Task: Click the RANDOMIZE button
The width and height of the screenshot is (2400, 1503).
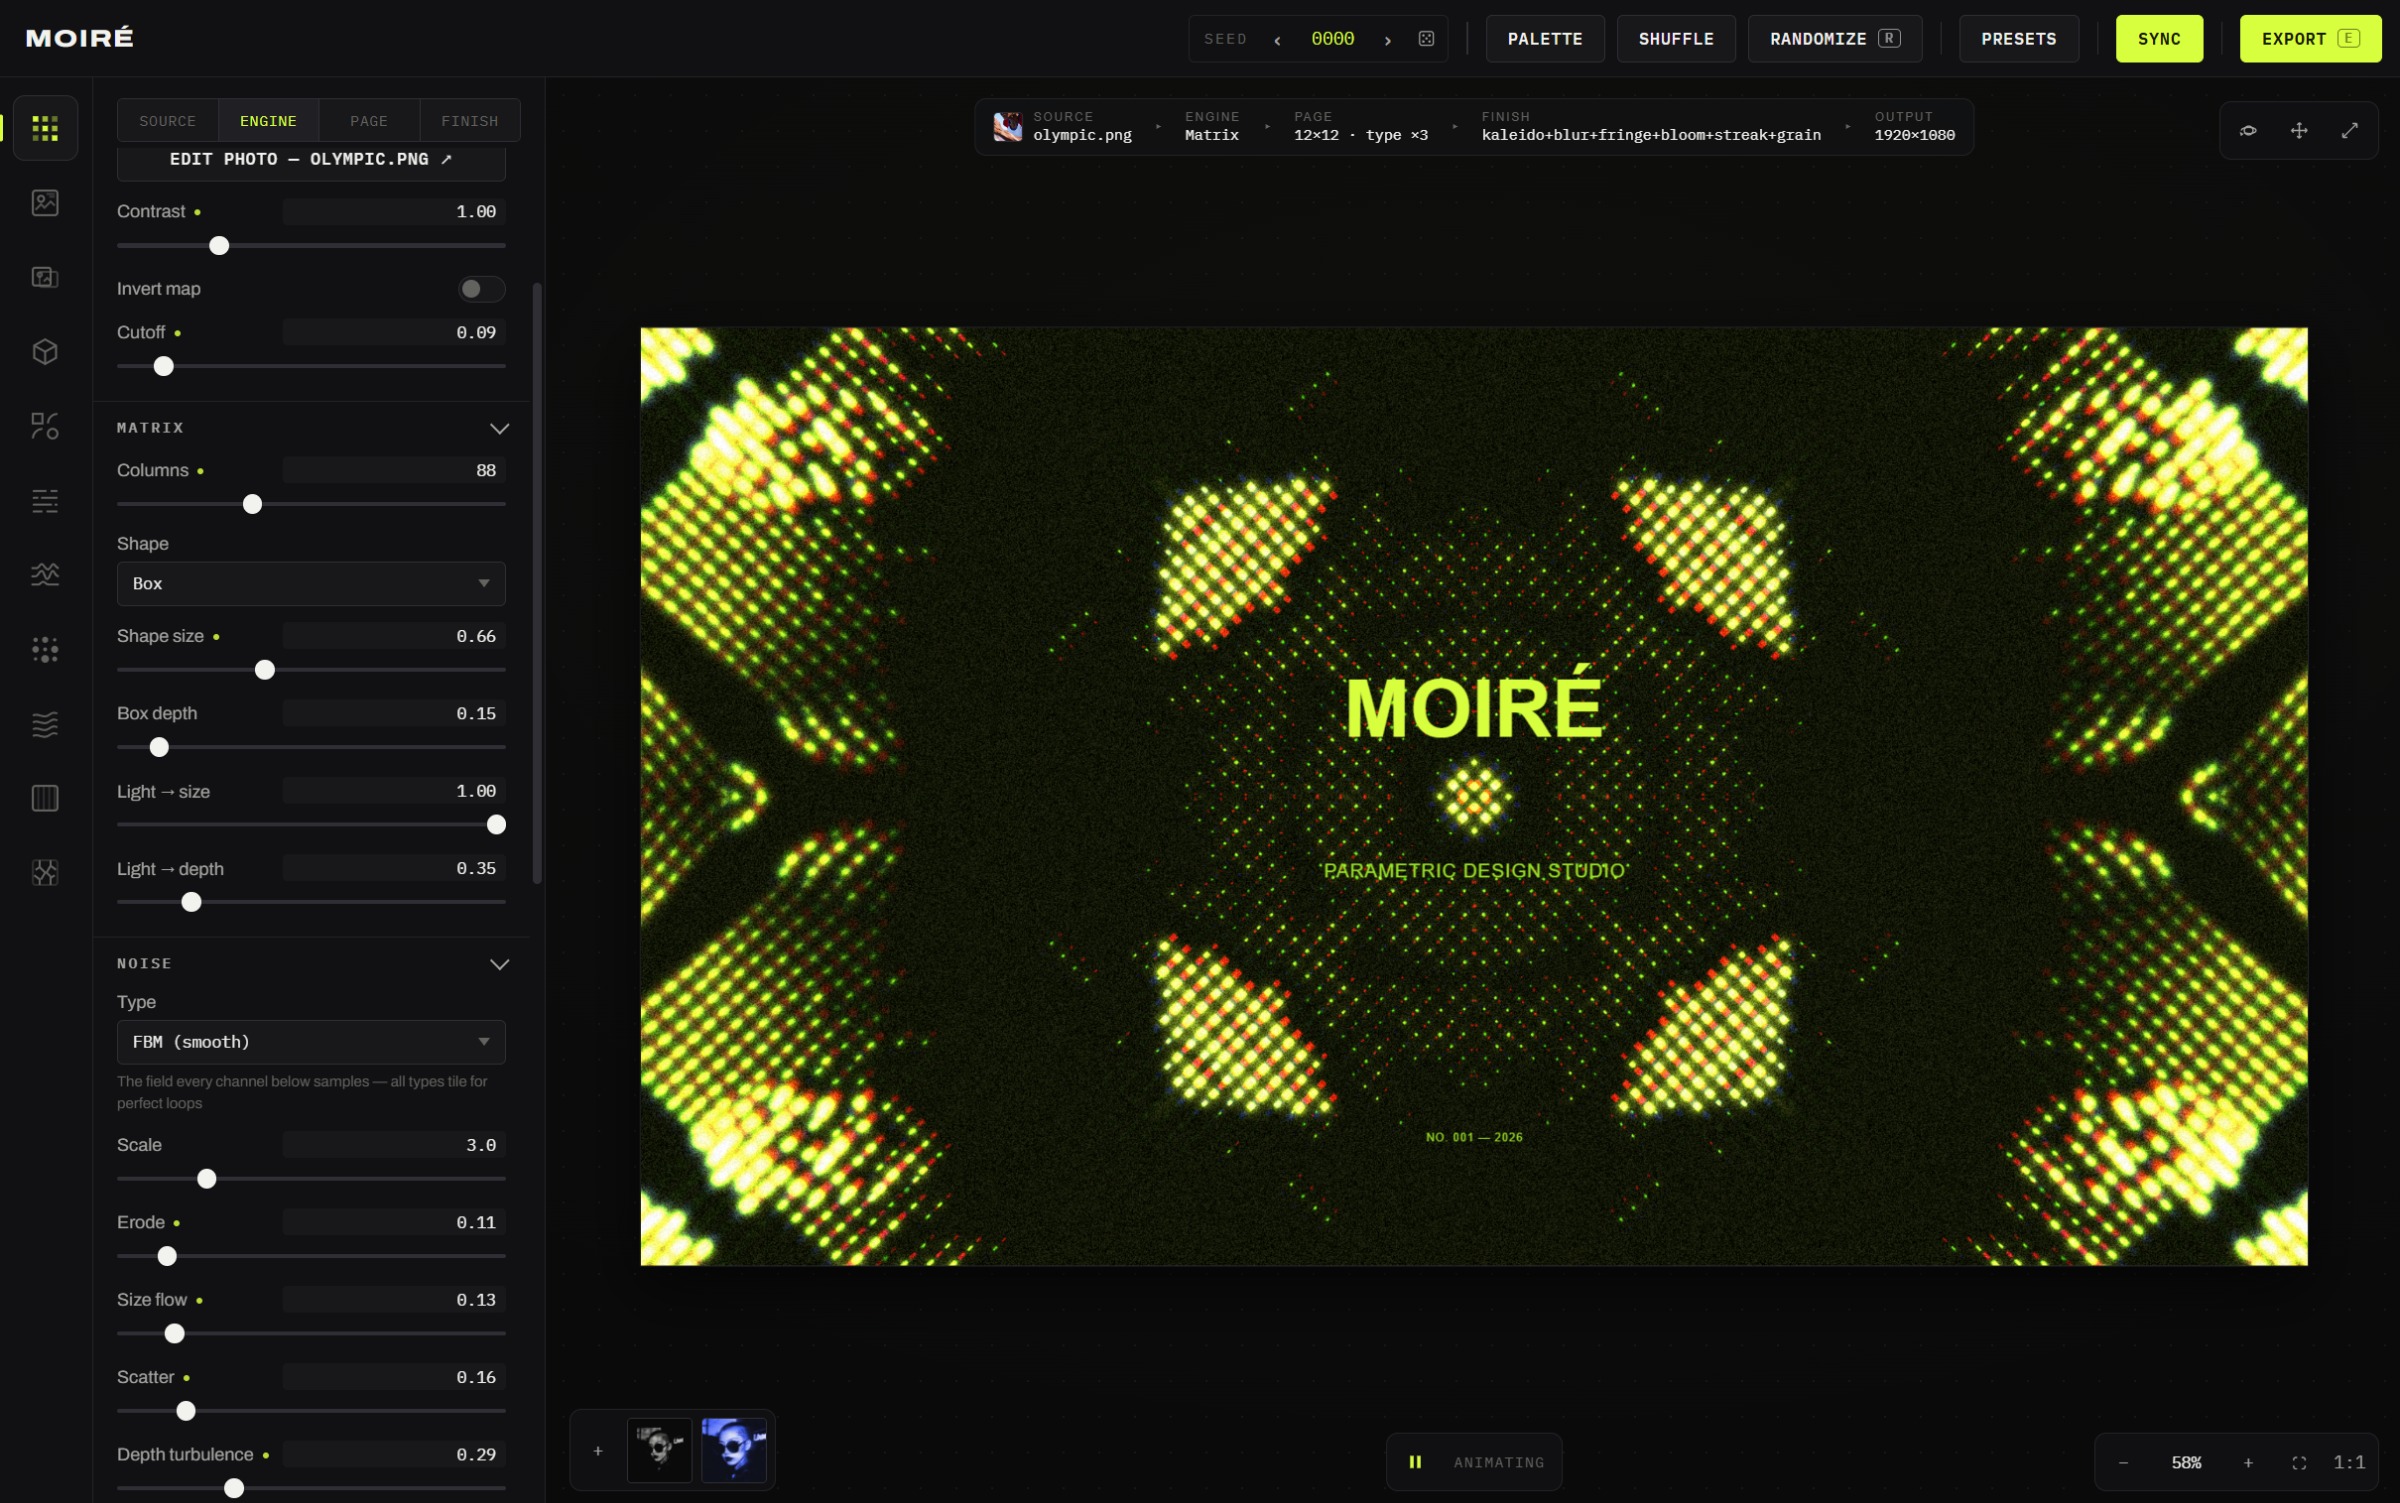Action: click(x=1835, y=39)
